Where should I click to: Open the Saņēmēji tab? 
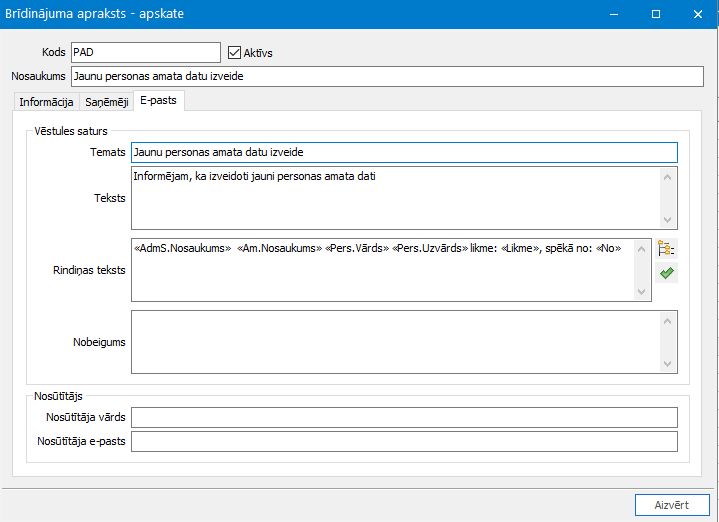point(107,102)
